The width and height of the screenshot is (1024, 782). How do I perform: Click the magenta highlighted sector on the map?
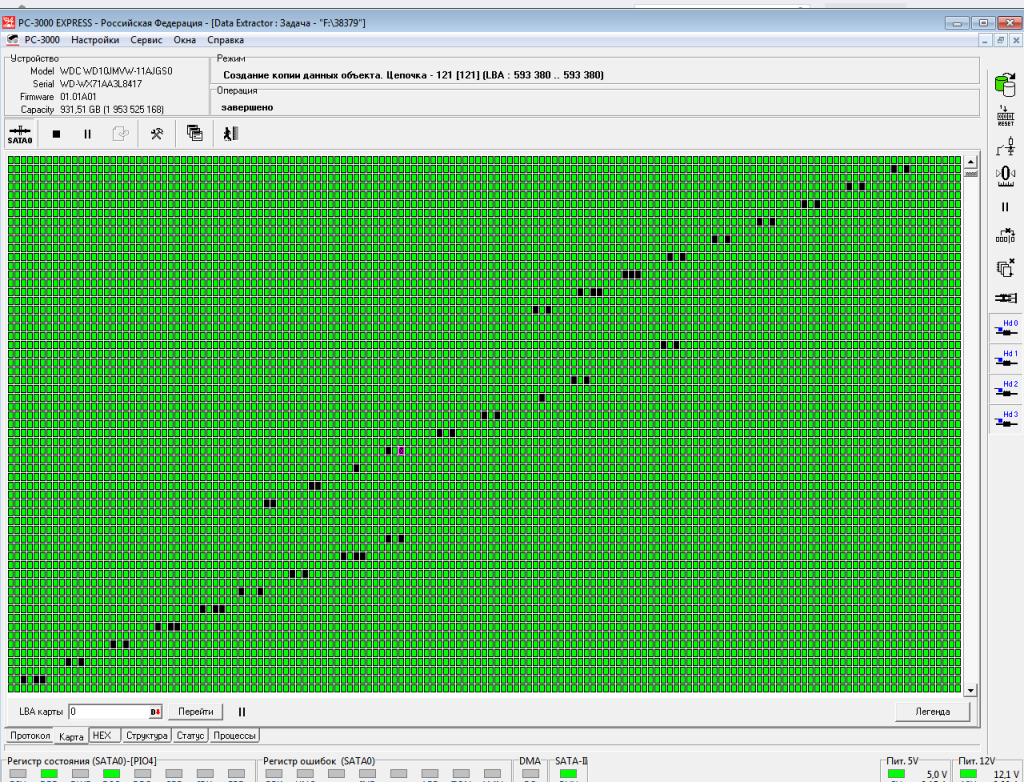[401, 451]
